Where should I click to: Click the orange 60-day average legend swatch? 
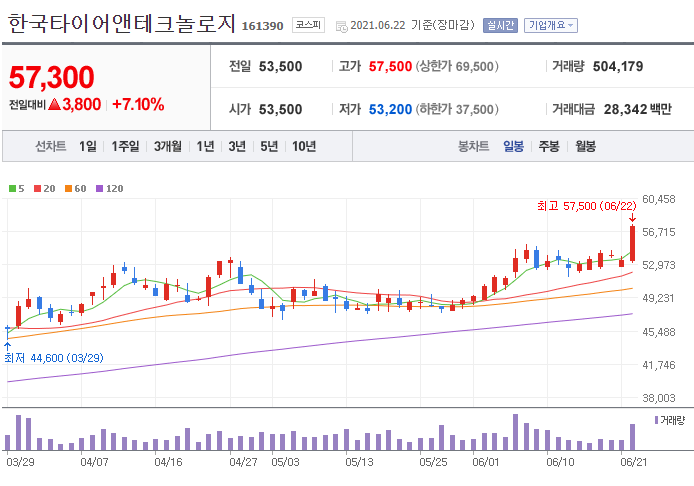click(68, 189)
